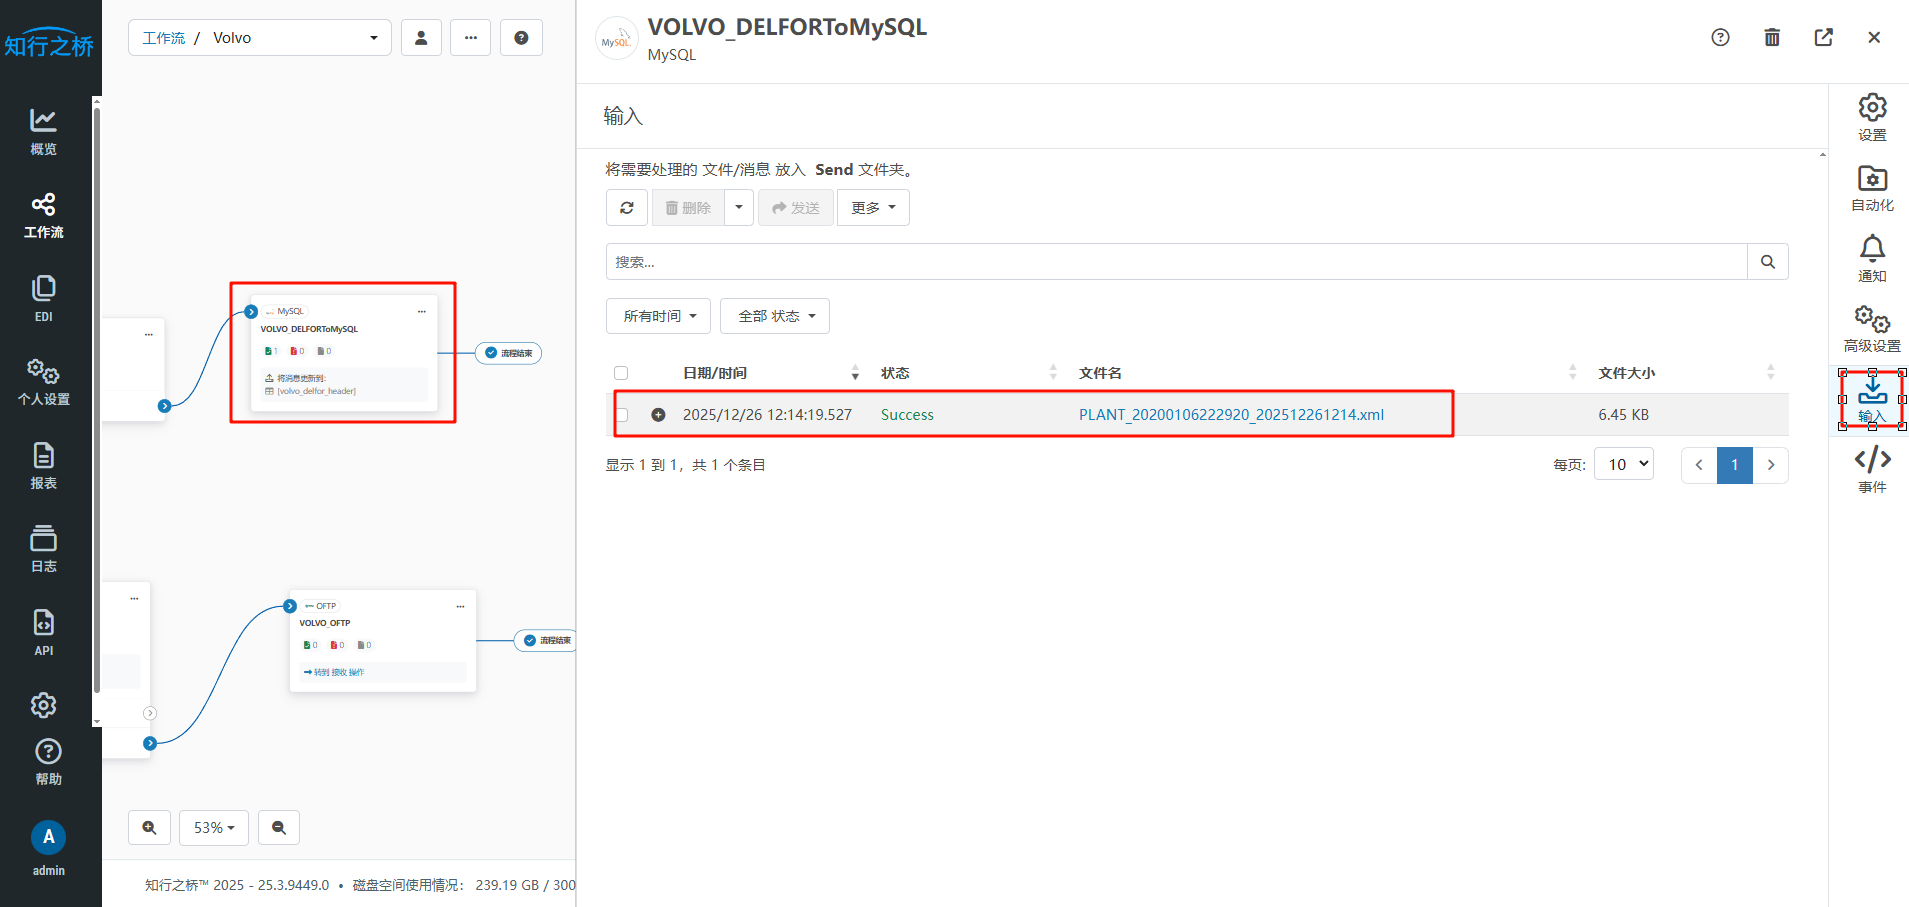Image resolution: width=1909 pixels, height=907 pixels.
Task: Open the 所有时间 time filter dropdown
Action: (x=658, y=316)
